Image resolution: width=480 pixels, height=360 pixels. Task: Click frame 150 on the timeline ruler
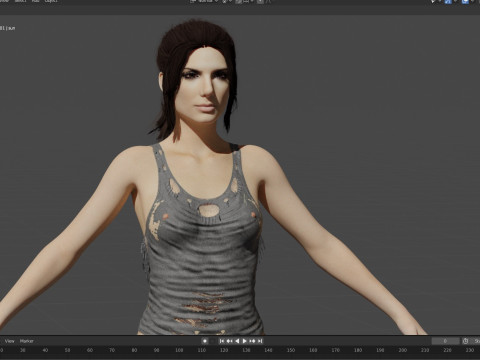click(291, 350)
